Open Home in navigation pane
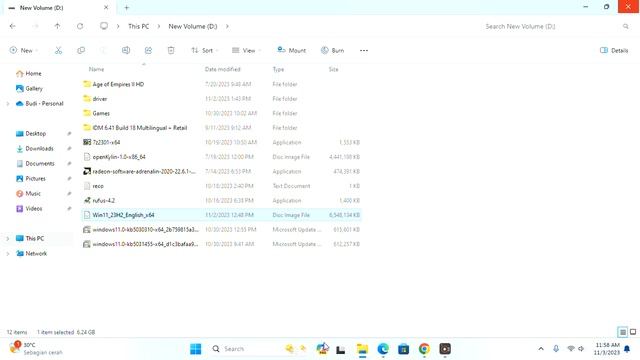This screenshot has height=360, width=640. click(x=29, y=73)
